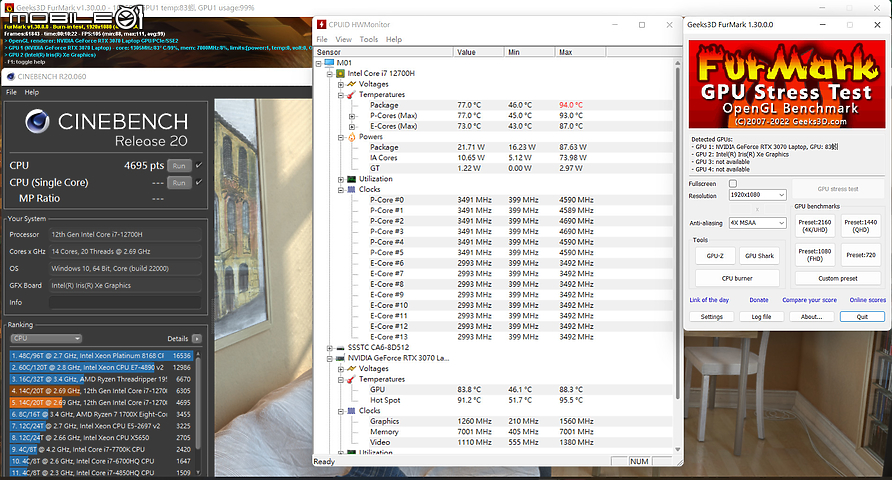The height and width of the screenshot is (480, 892).
Task: Select ranking entry Intel Core i7-7700K
Action: (x=101, y=449)
